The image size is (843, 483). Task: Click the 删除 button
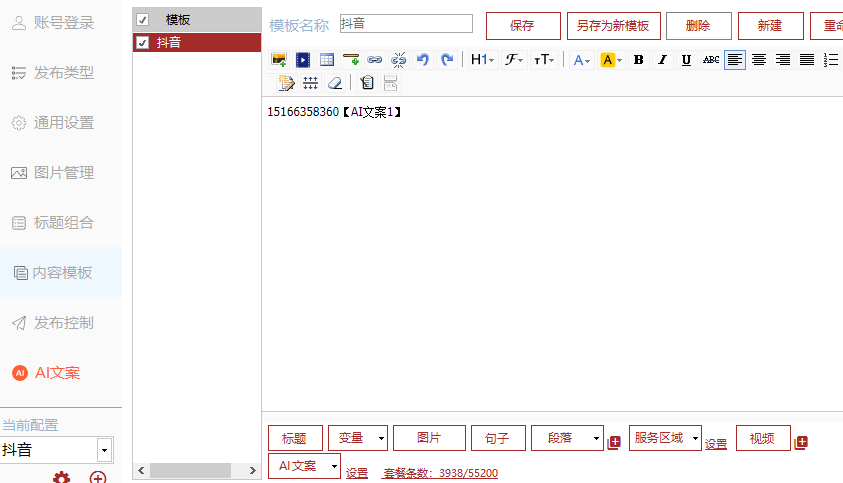(698, 26)
